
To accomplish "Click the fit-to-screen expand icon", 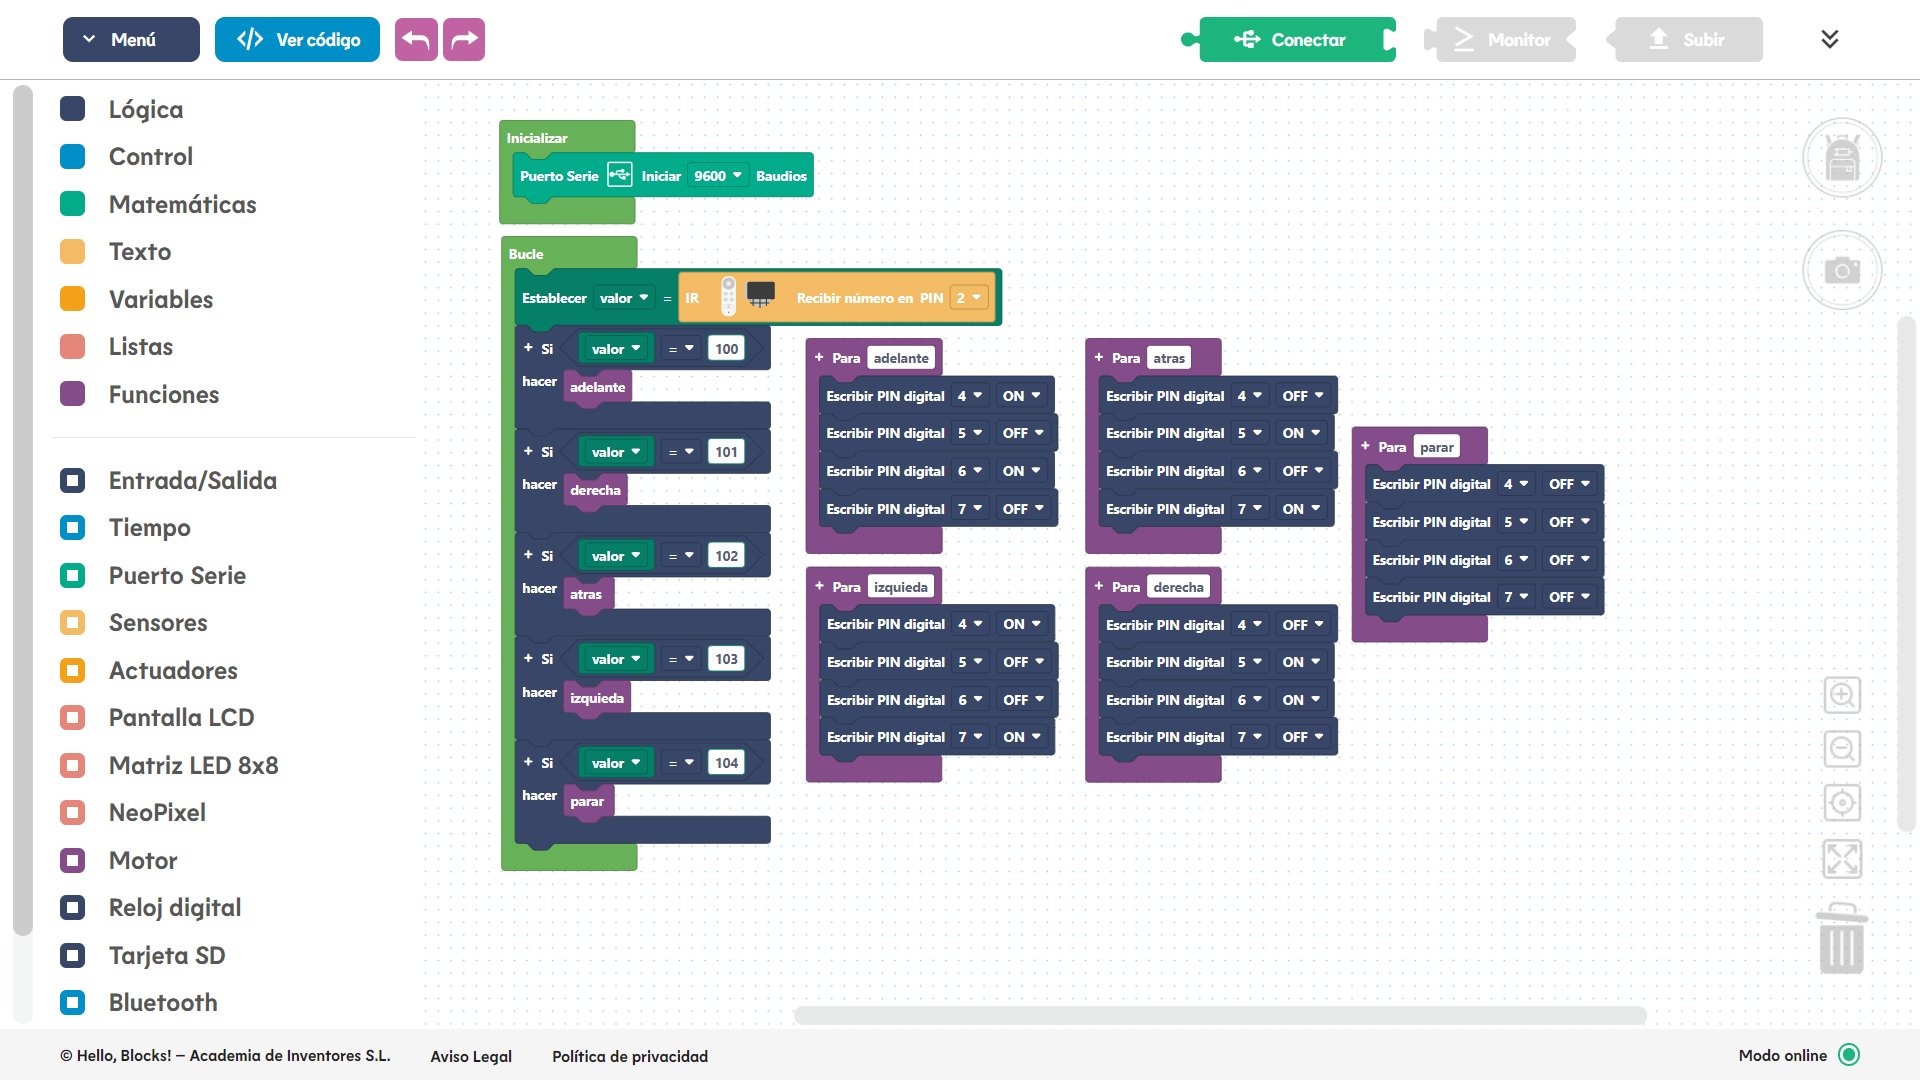I will click(1841, 858).
